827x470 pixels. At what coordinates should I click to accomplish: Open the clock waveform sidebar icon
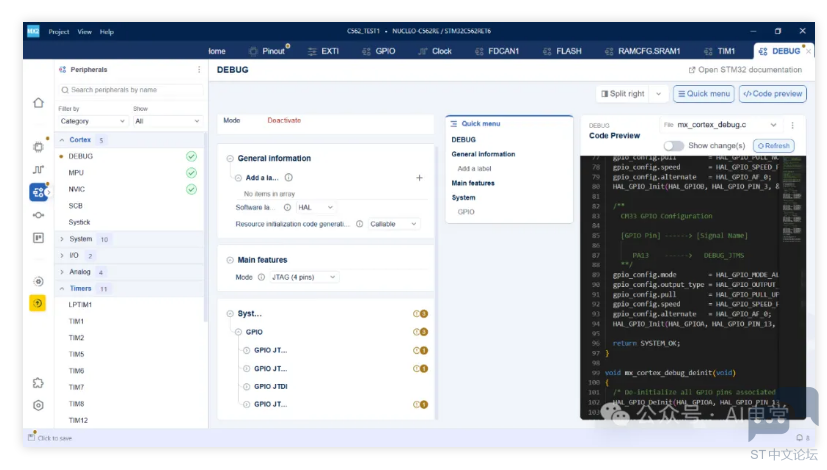pyautogui.click(x=38, y=170)
